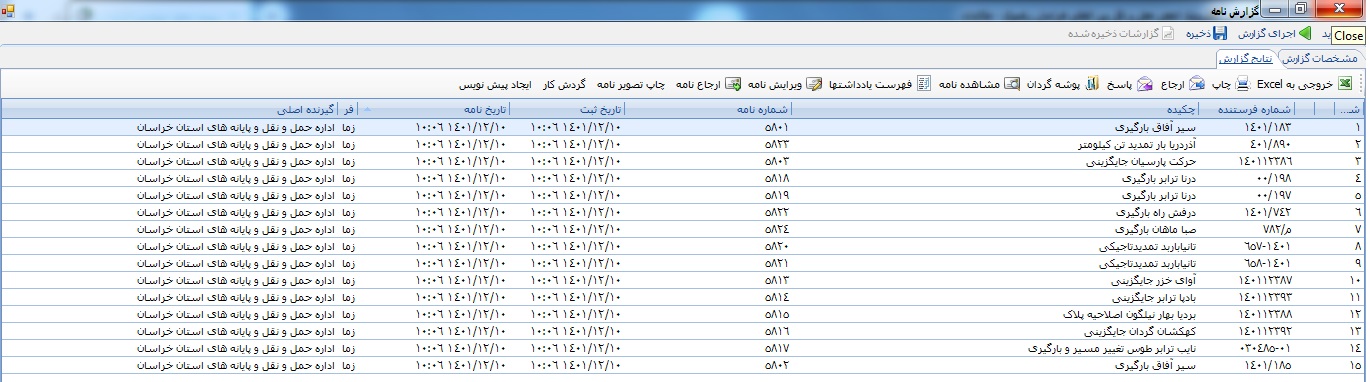Select row نایب ترابر طوس تغییر مسیر
1370x382 pixels.
[684, 348]
